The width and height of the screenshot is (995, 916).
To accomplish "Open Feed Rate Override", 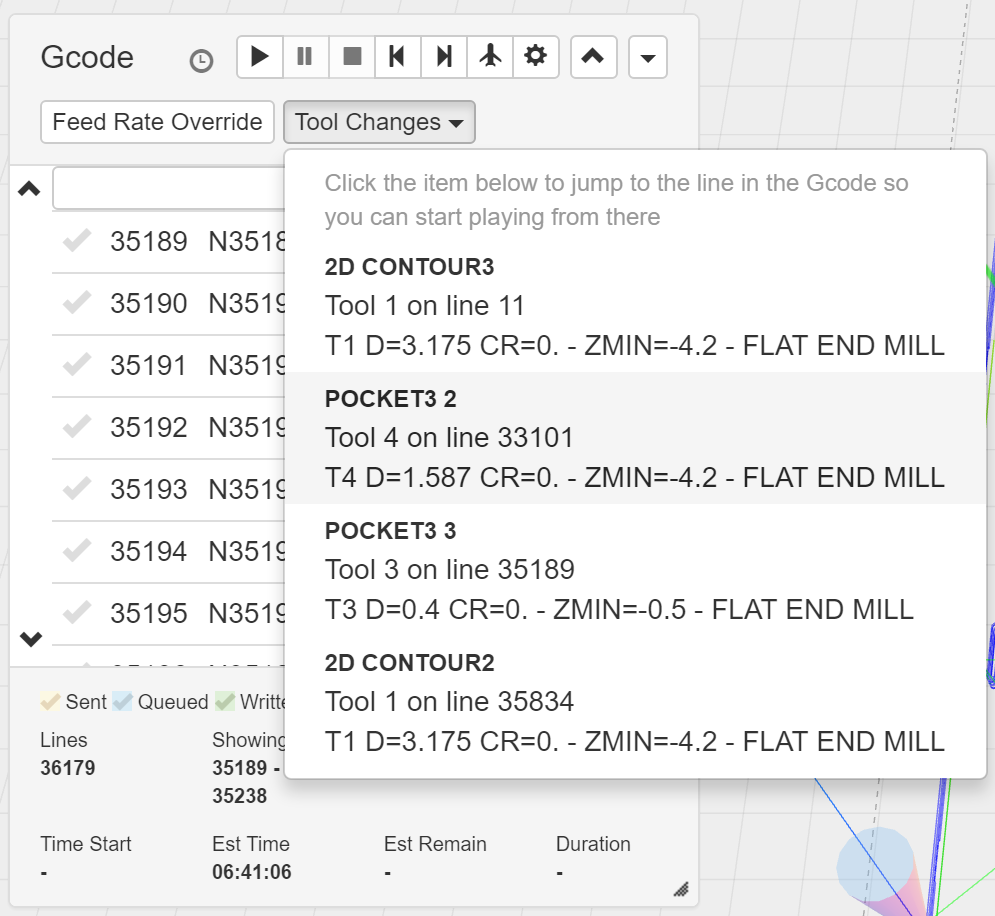I will pyautogui.click(x=157, y=122).
